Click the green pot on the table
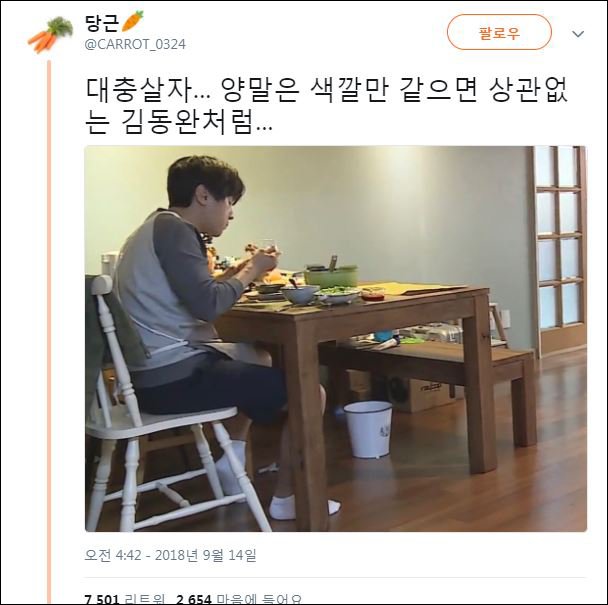The width and height of the screenshot is (608, 605). click(x=331, y=275)
